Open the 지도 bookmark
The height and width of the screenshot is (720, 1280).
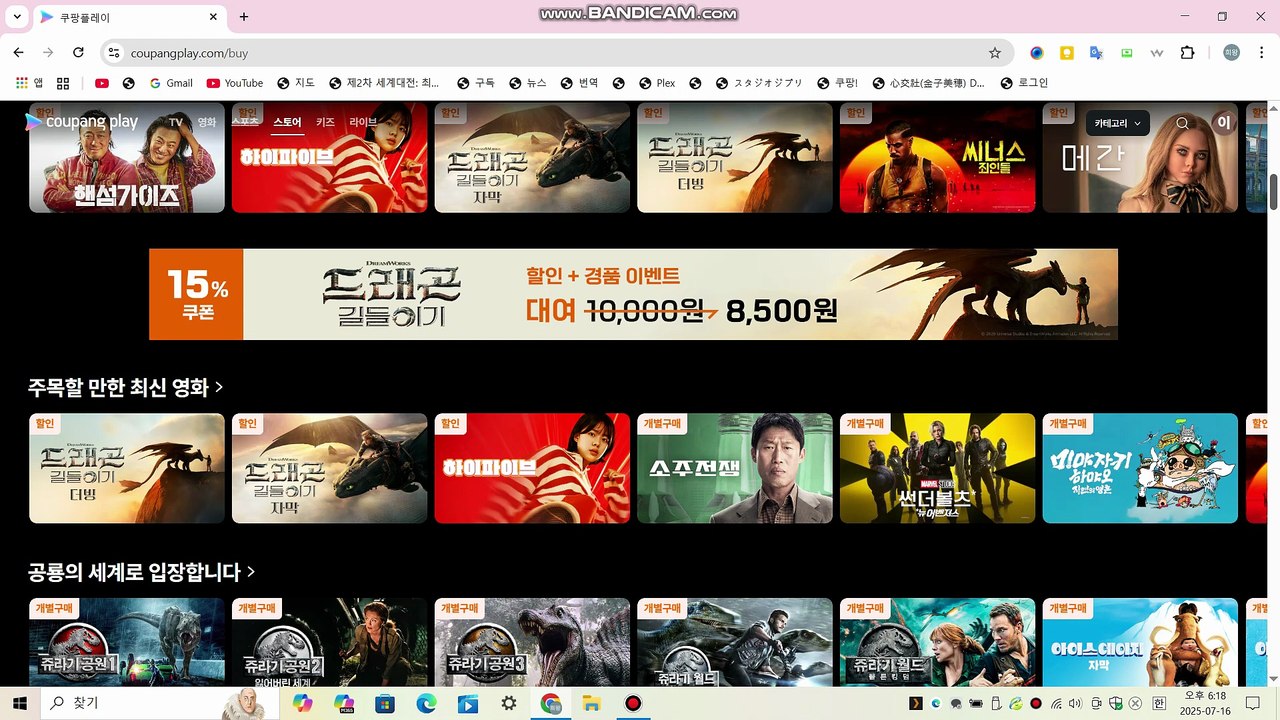[x=296, y=83]
